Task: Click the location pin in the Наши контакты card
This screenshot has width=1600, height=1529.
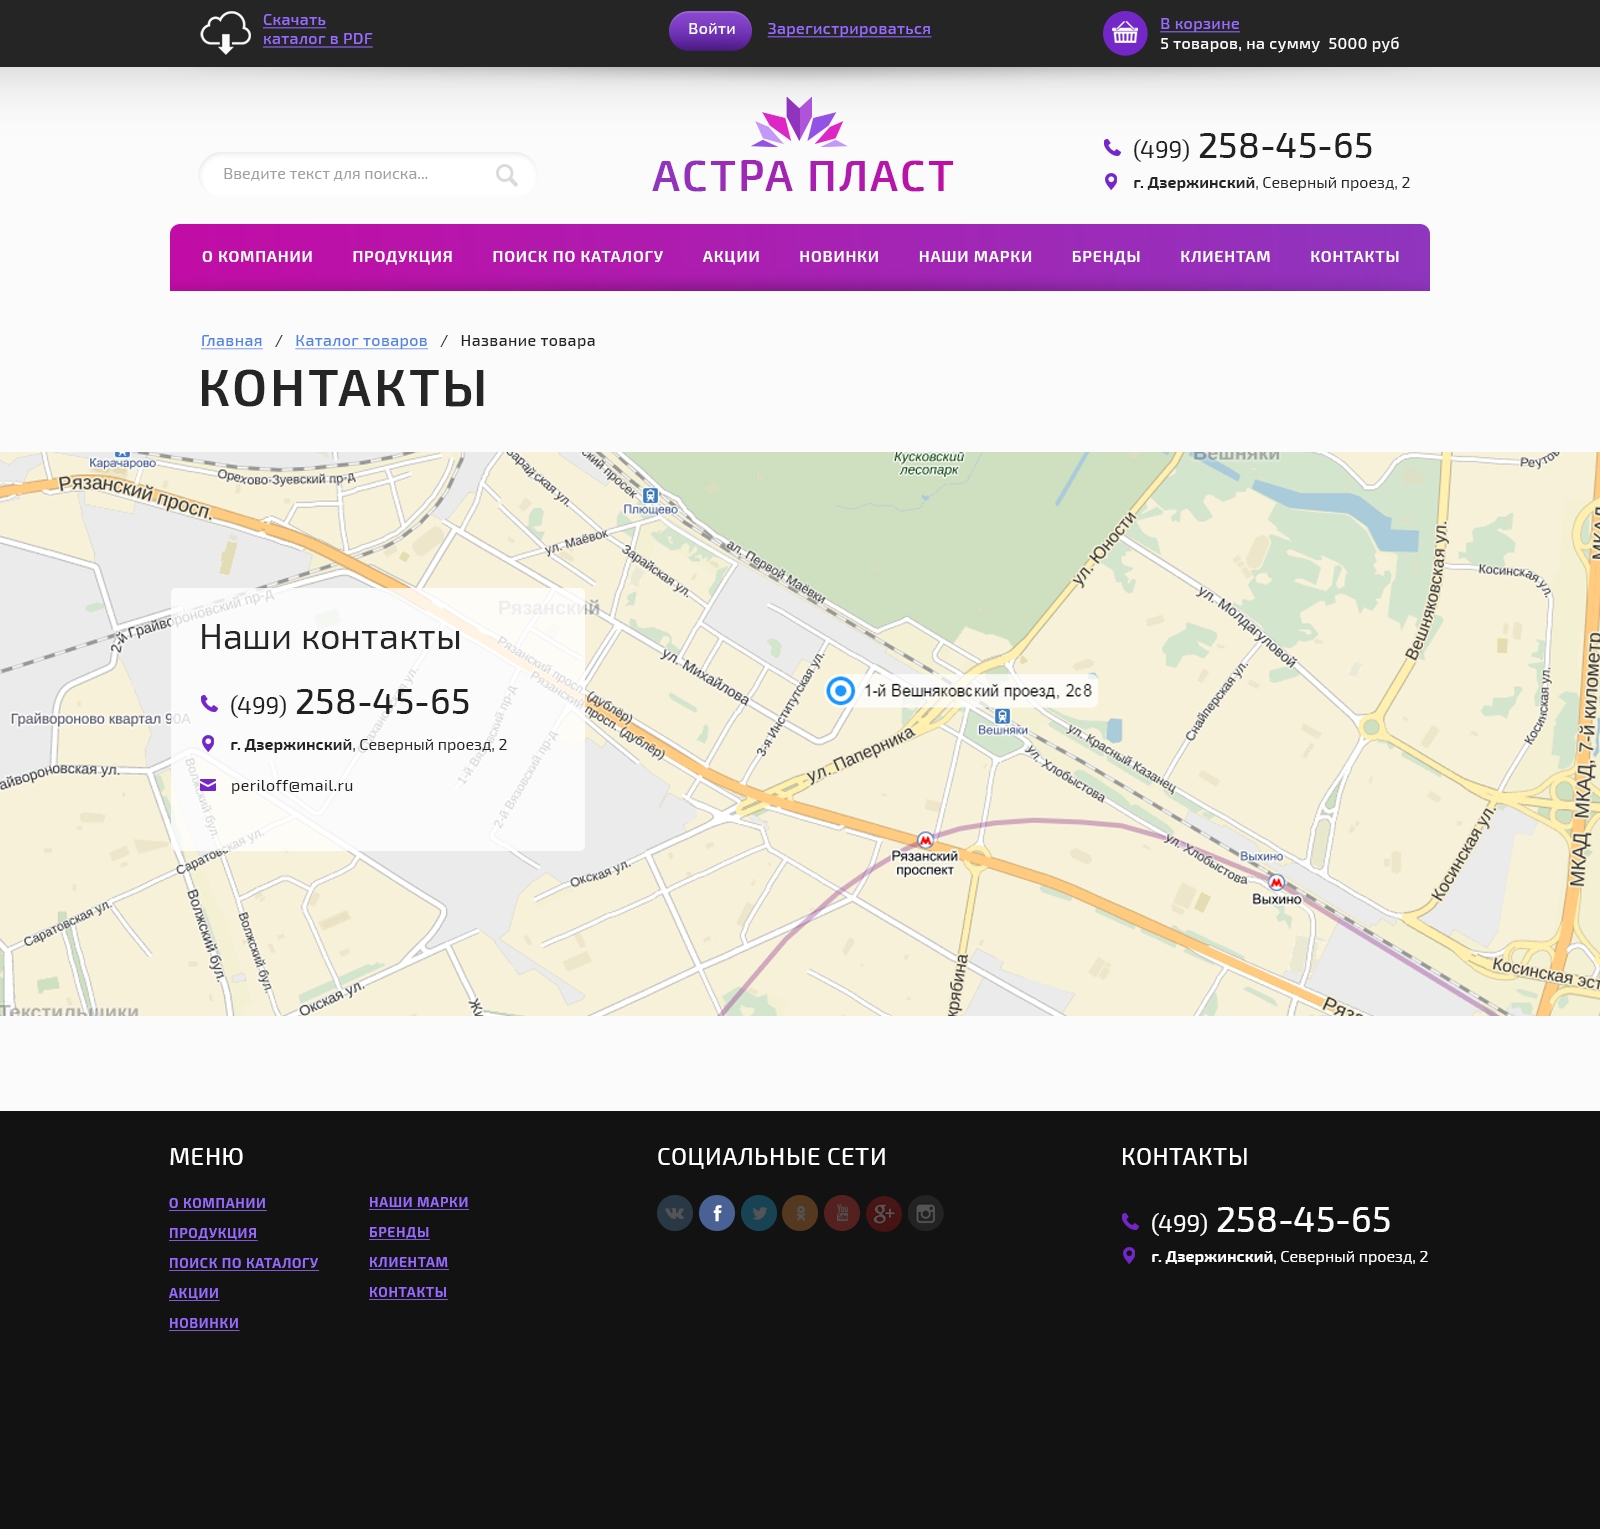Action: [x=208, y=744]
